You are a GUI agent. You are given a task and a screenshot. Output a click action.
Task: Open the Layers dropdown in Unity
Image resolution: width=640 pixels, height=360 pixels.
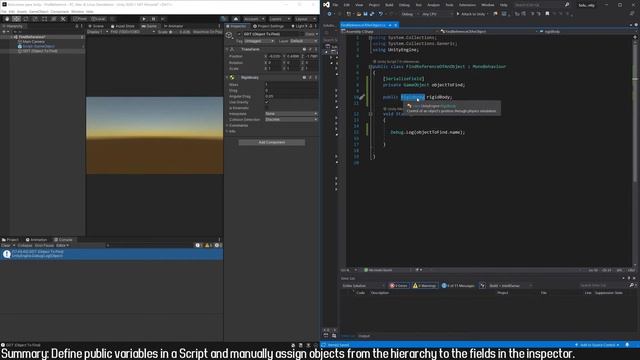tap(279, 19)
